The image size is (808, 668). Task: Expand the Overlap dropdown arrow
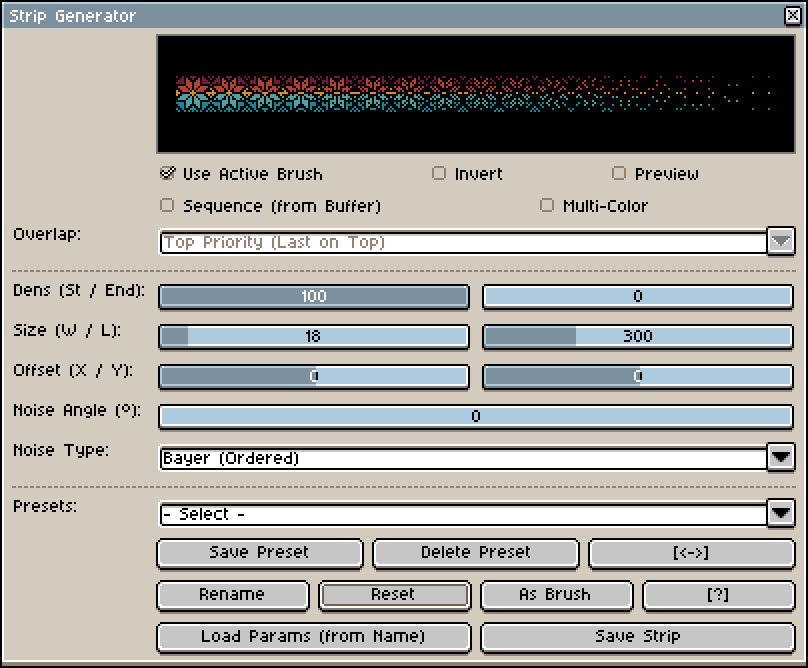coord(781,242)
